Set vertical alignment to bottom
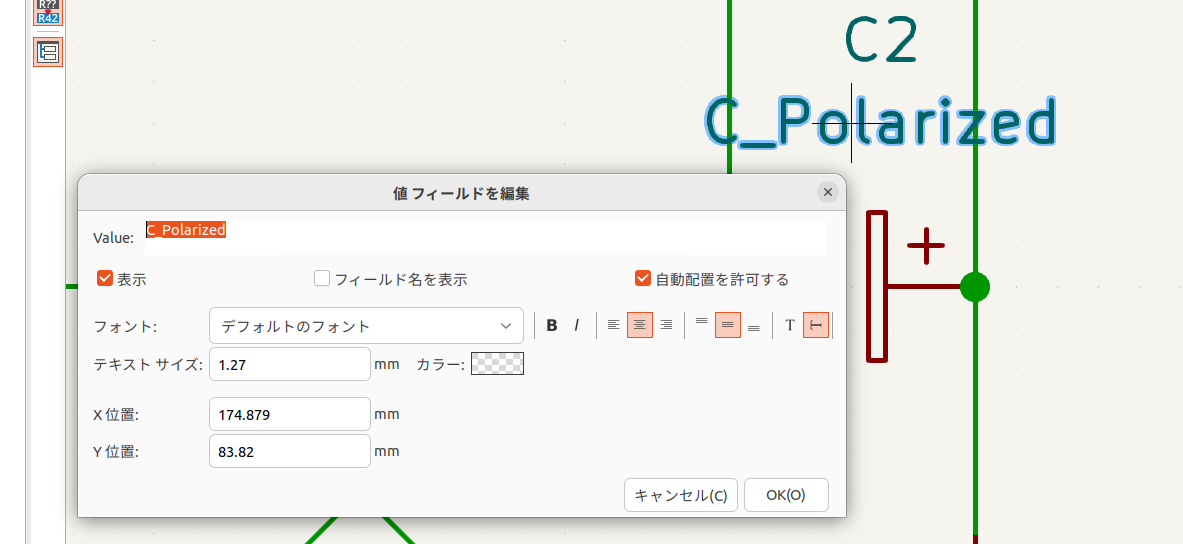Image resolution: width=1183 pixels, height=544 pixels. pyautogui.click(x=754, y=325)
